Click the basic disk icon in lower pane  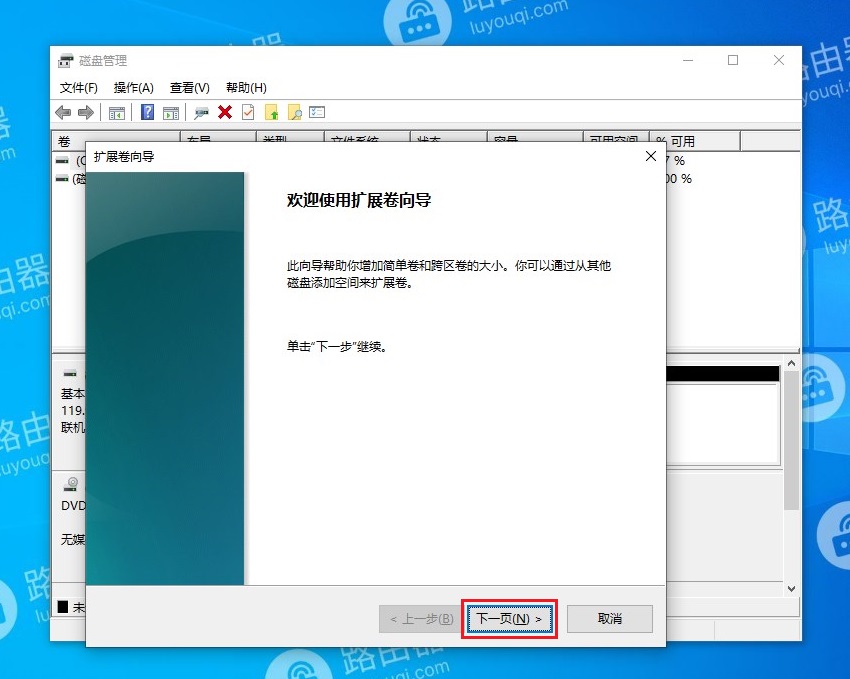(70, 373)
